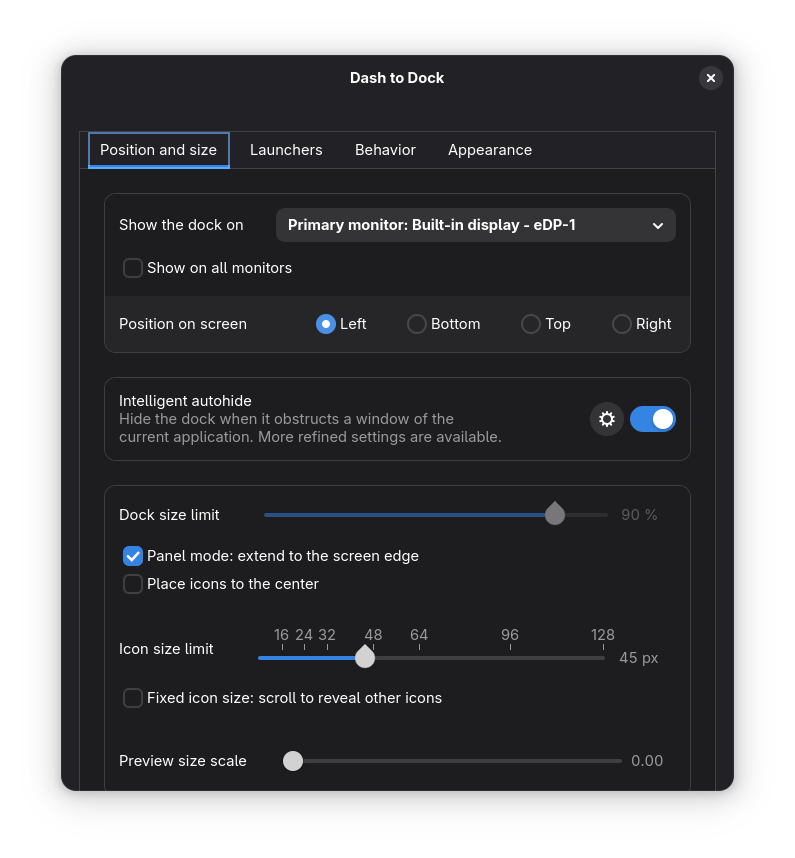The image size is (795, 858).
Task: Check Place icons to the center
Action: 133,584
